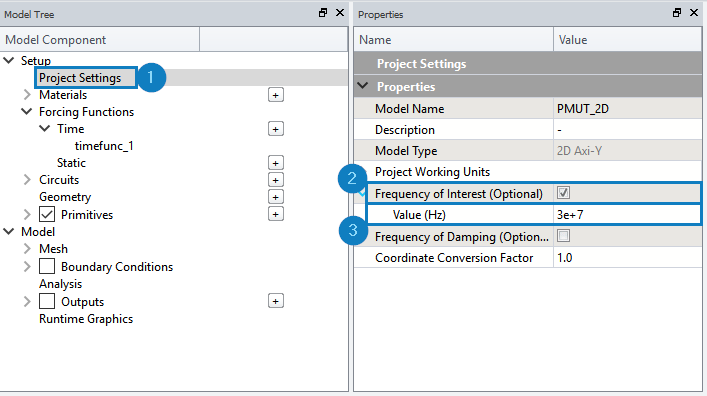Edit Coordinate Conversion Factor value 1.0
The image size is (707, 396).
(627, 258)
